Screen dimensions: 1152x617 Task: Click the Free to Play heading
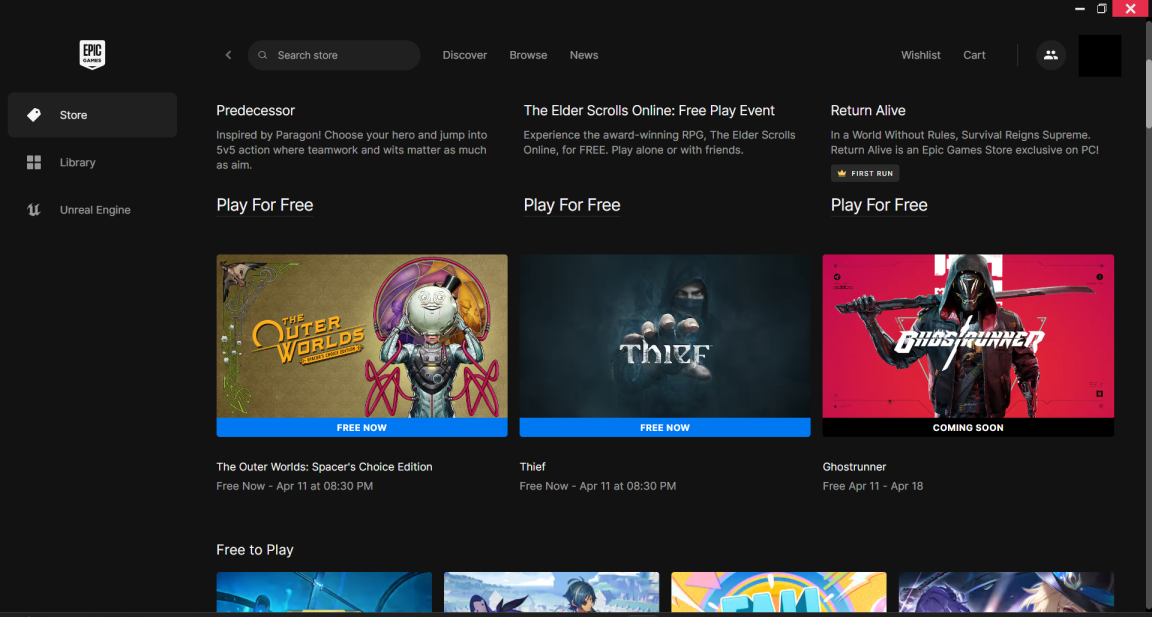tap(255, 550)
